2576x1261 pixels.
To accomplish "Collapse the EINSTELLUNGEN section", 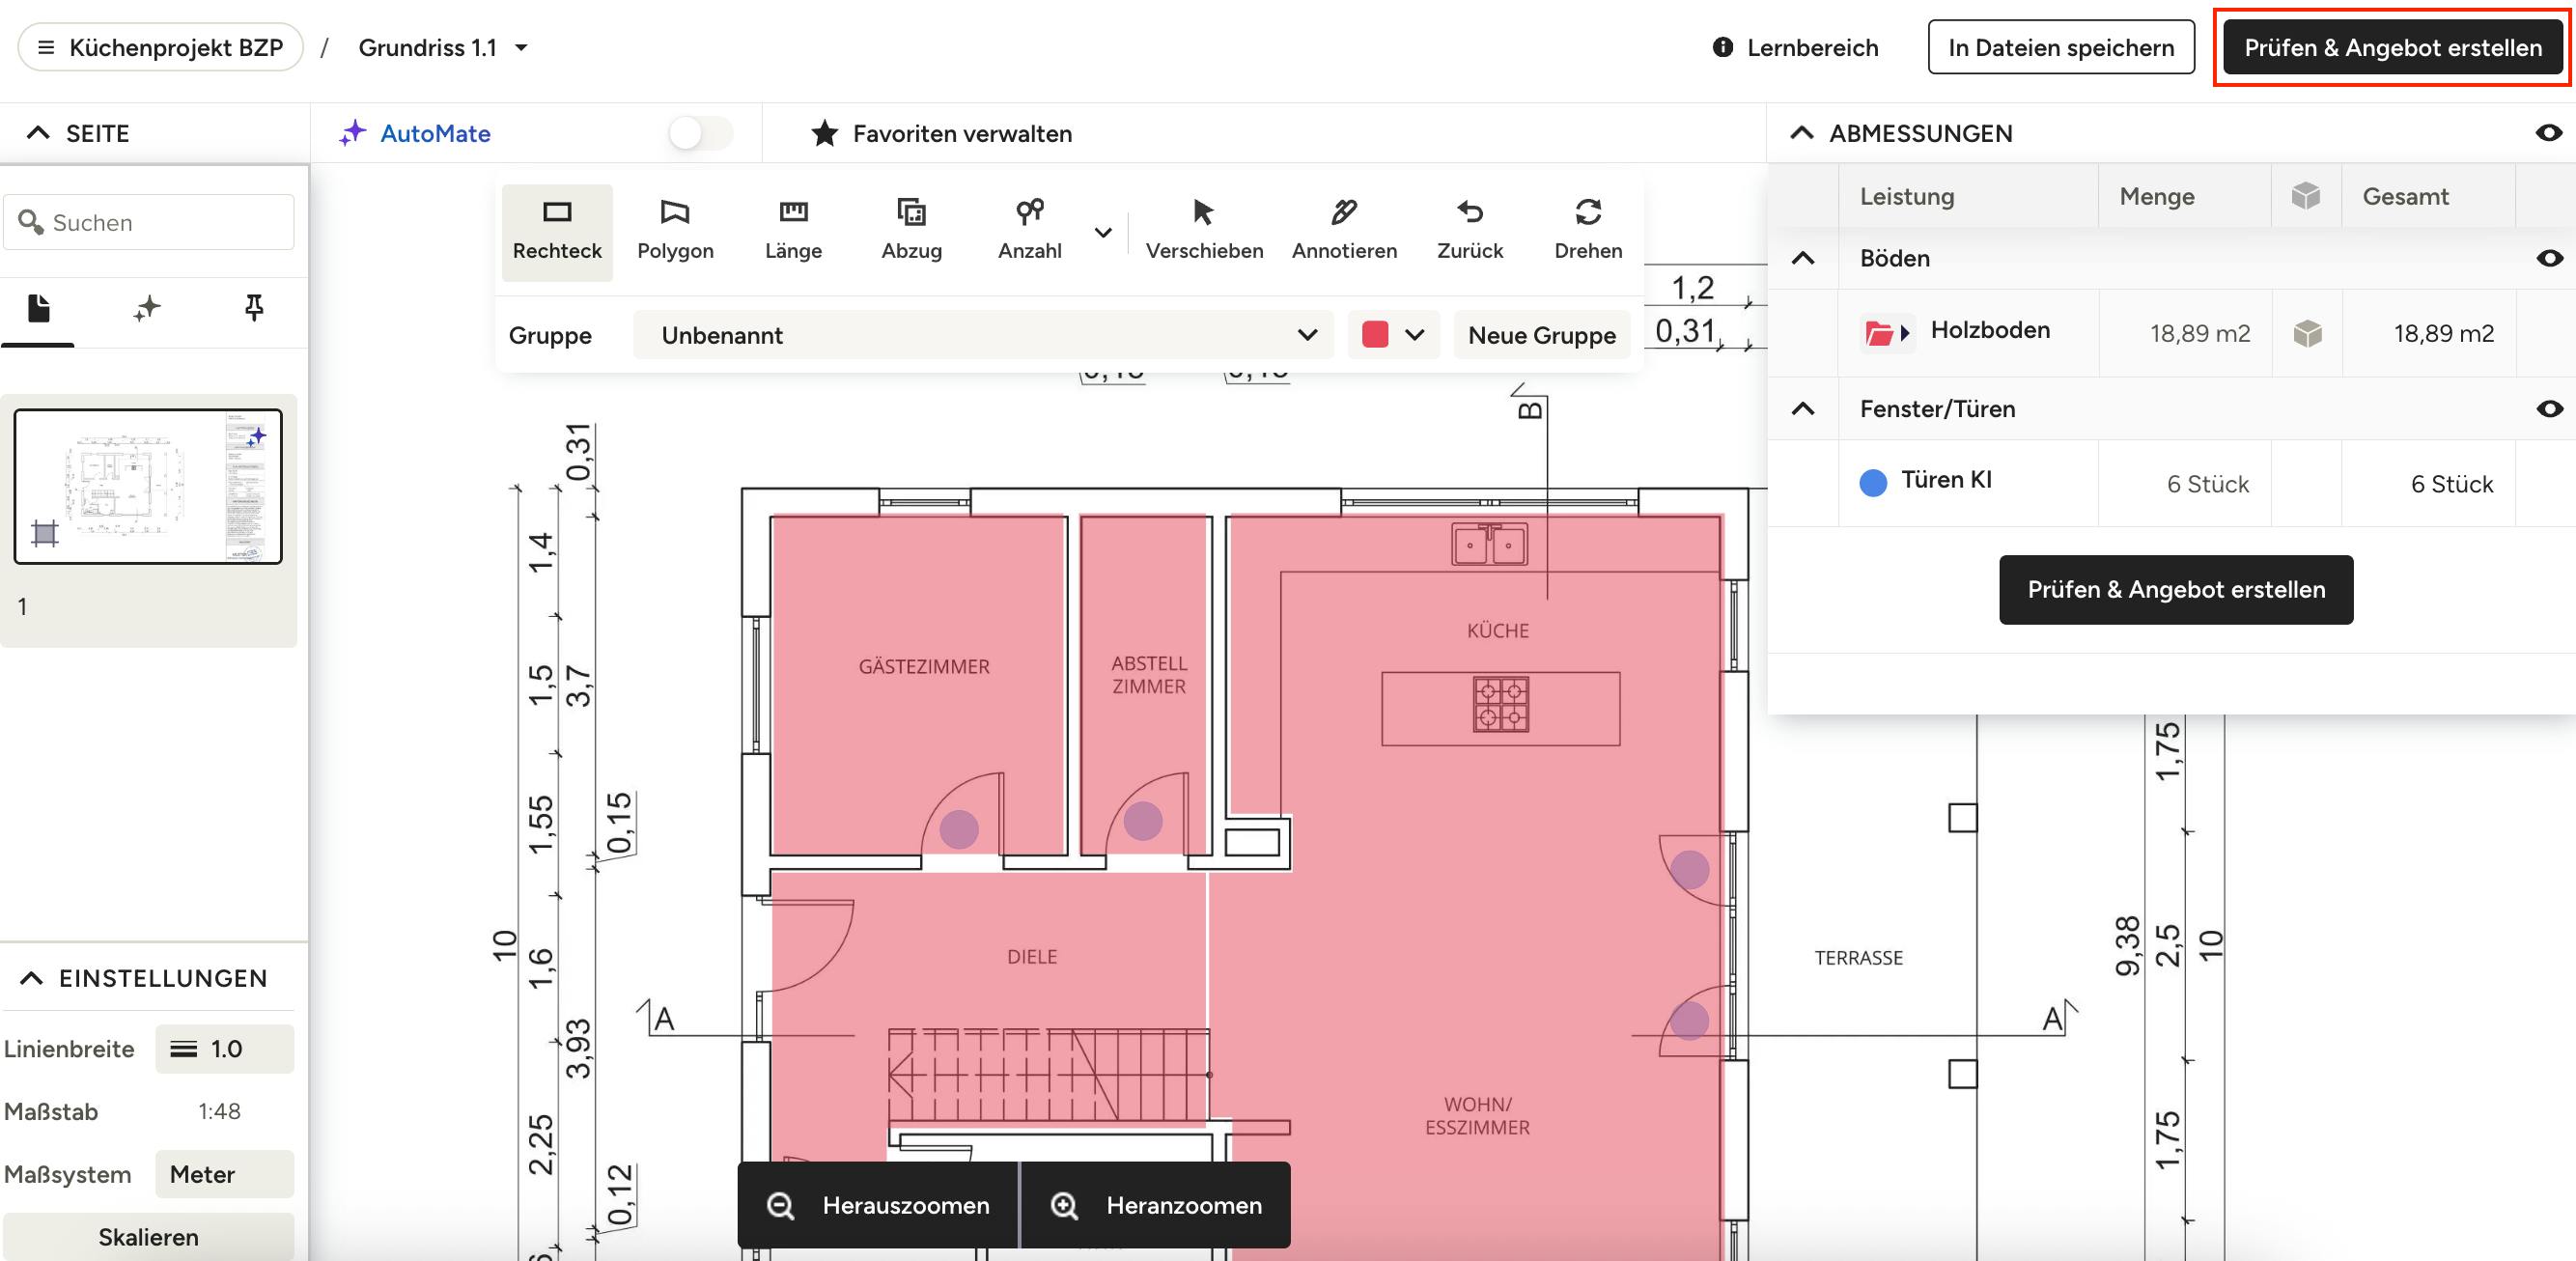I will tap(32, 978).
